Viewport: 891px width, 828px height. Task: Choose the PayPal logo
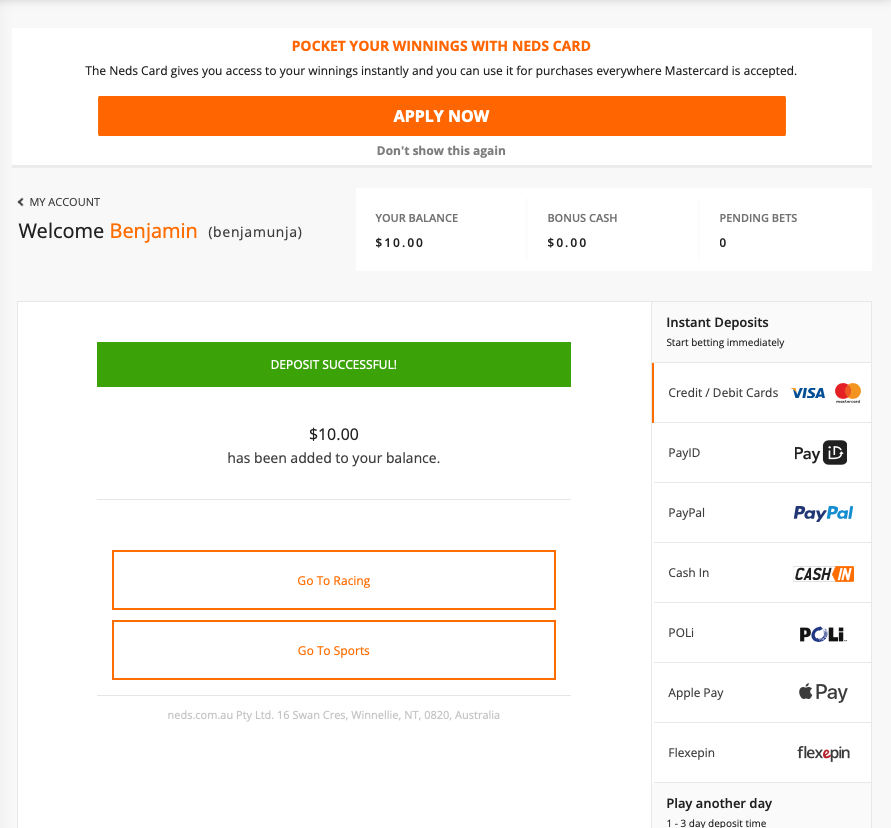823,513
